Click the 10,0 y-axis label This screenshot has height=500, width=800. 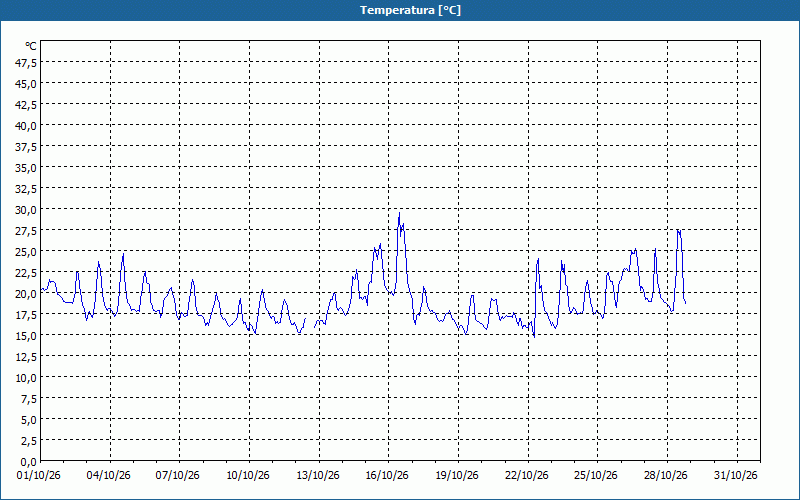click(x=27, y=378)
